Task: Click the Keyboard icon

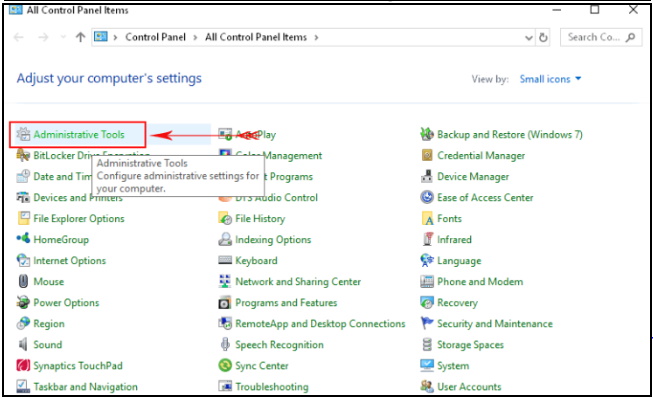Action: [225, 260]
